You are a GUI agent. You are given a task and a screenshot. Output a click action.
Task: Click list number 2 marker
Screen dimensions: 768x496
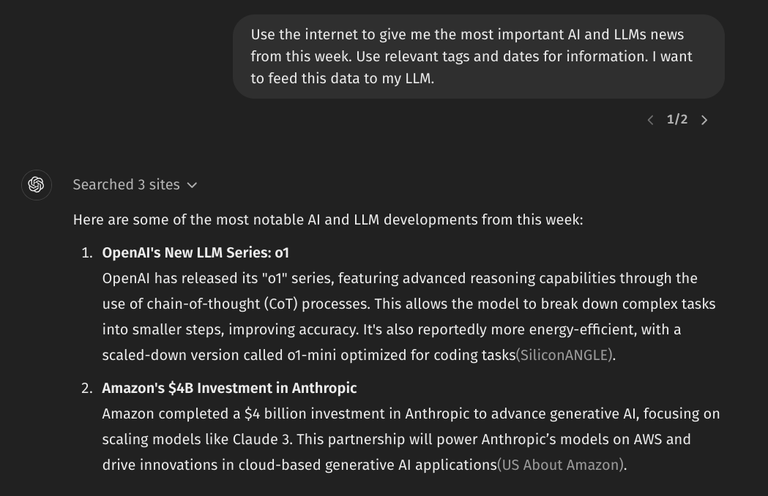87,388
